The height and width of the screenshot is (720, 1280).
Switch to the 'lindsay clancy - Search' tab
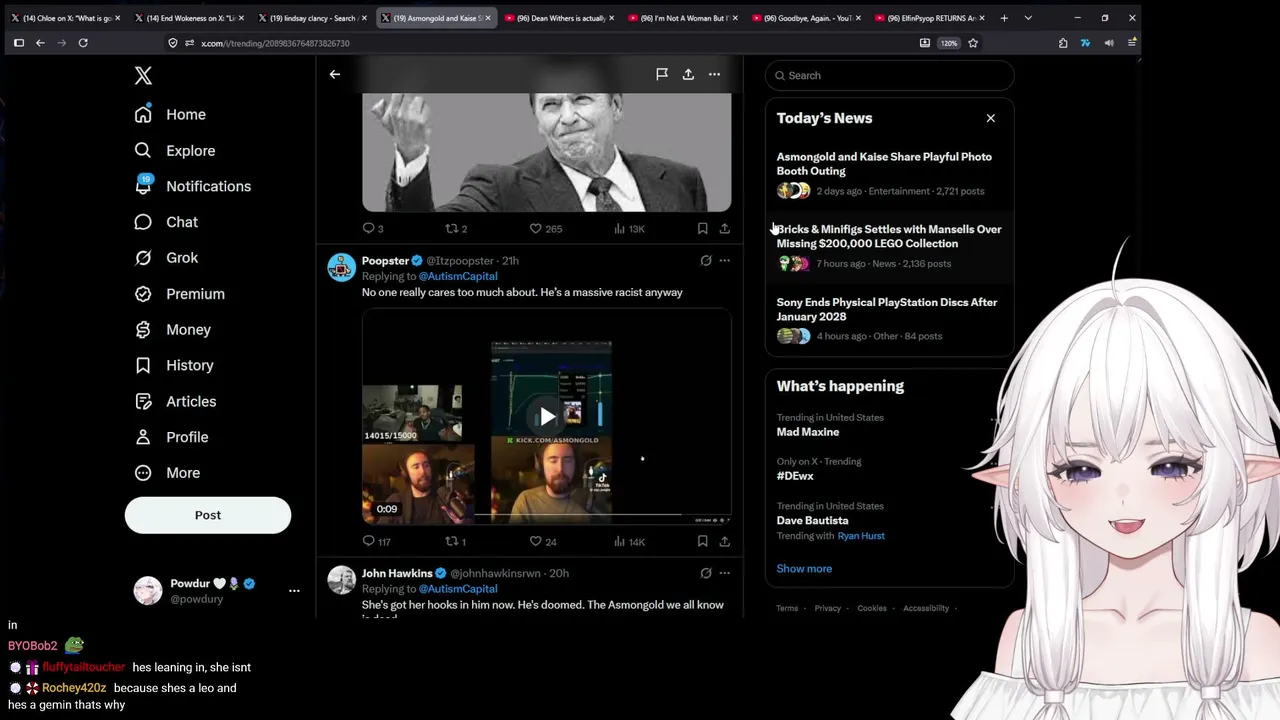tap(311, 18)
